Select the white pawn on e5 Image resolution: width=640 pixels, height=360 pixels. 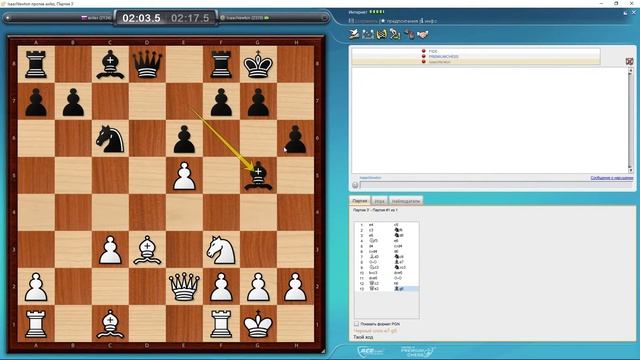184,176
